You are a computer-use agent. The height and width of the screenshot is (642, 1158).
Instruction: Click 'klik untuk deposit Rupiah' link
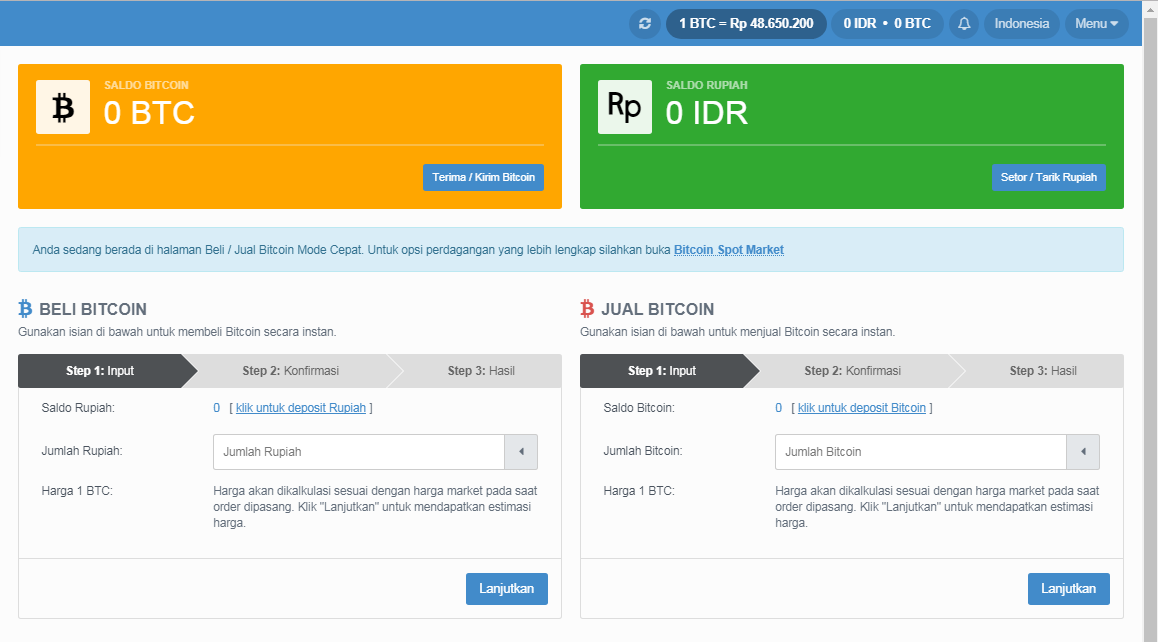click(301, 408)
